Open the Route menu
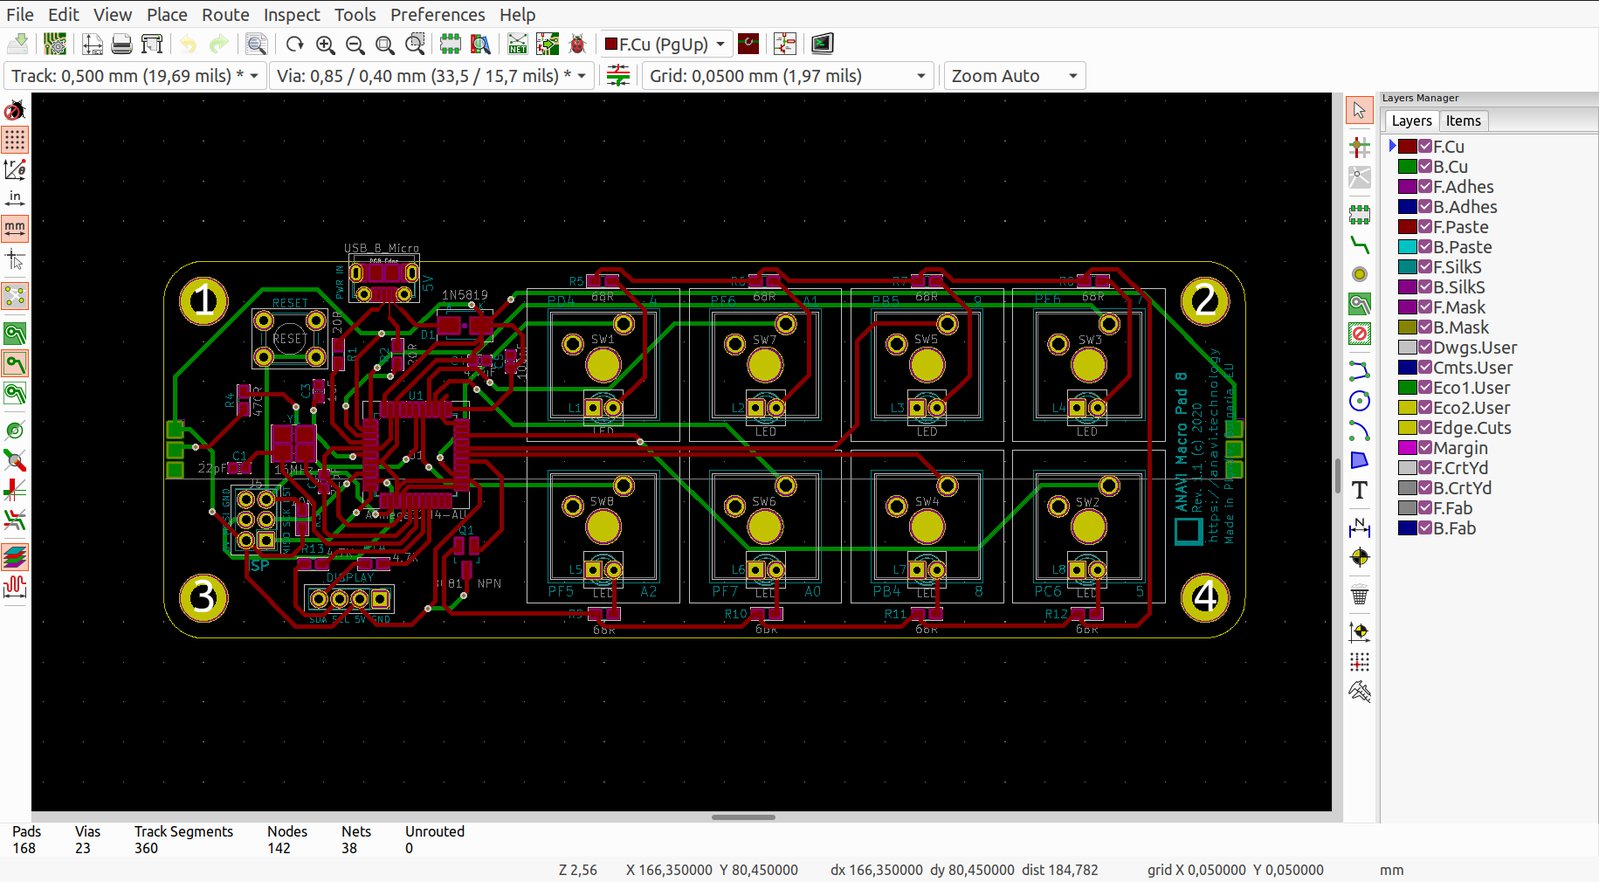 (225, 14)
